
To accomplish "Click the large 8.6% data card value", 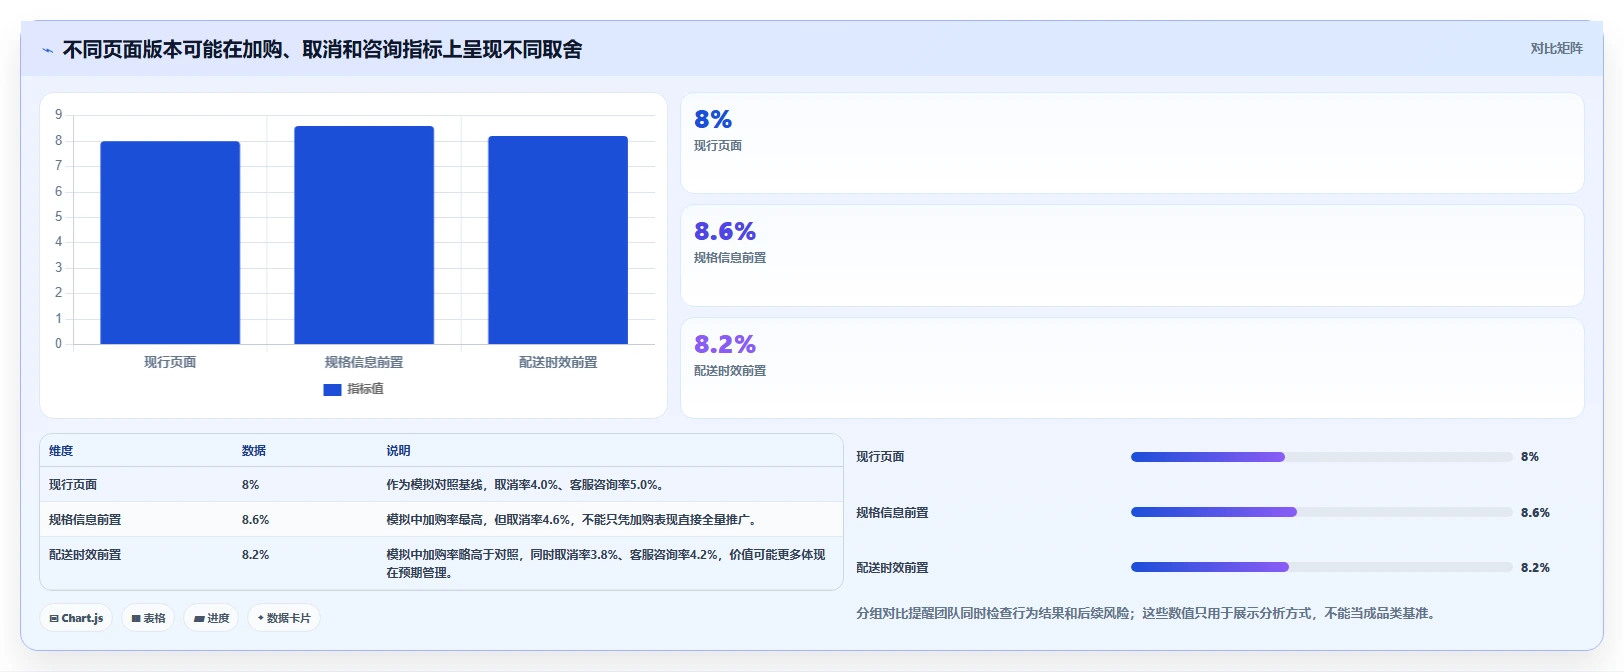I will (725, 231).
